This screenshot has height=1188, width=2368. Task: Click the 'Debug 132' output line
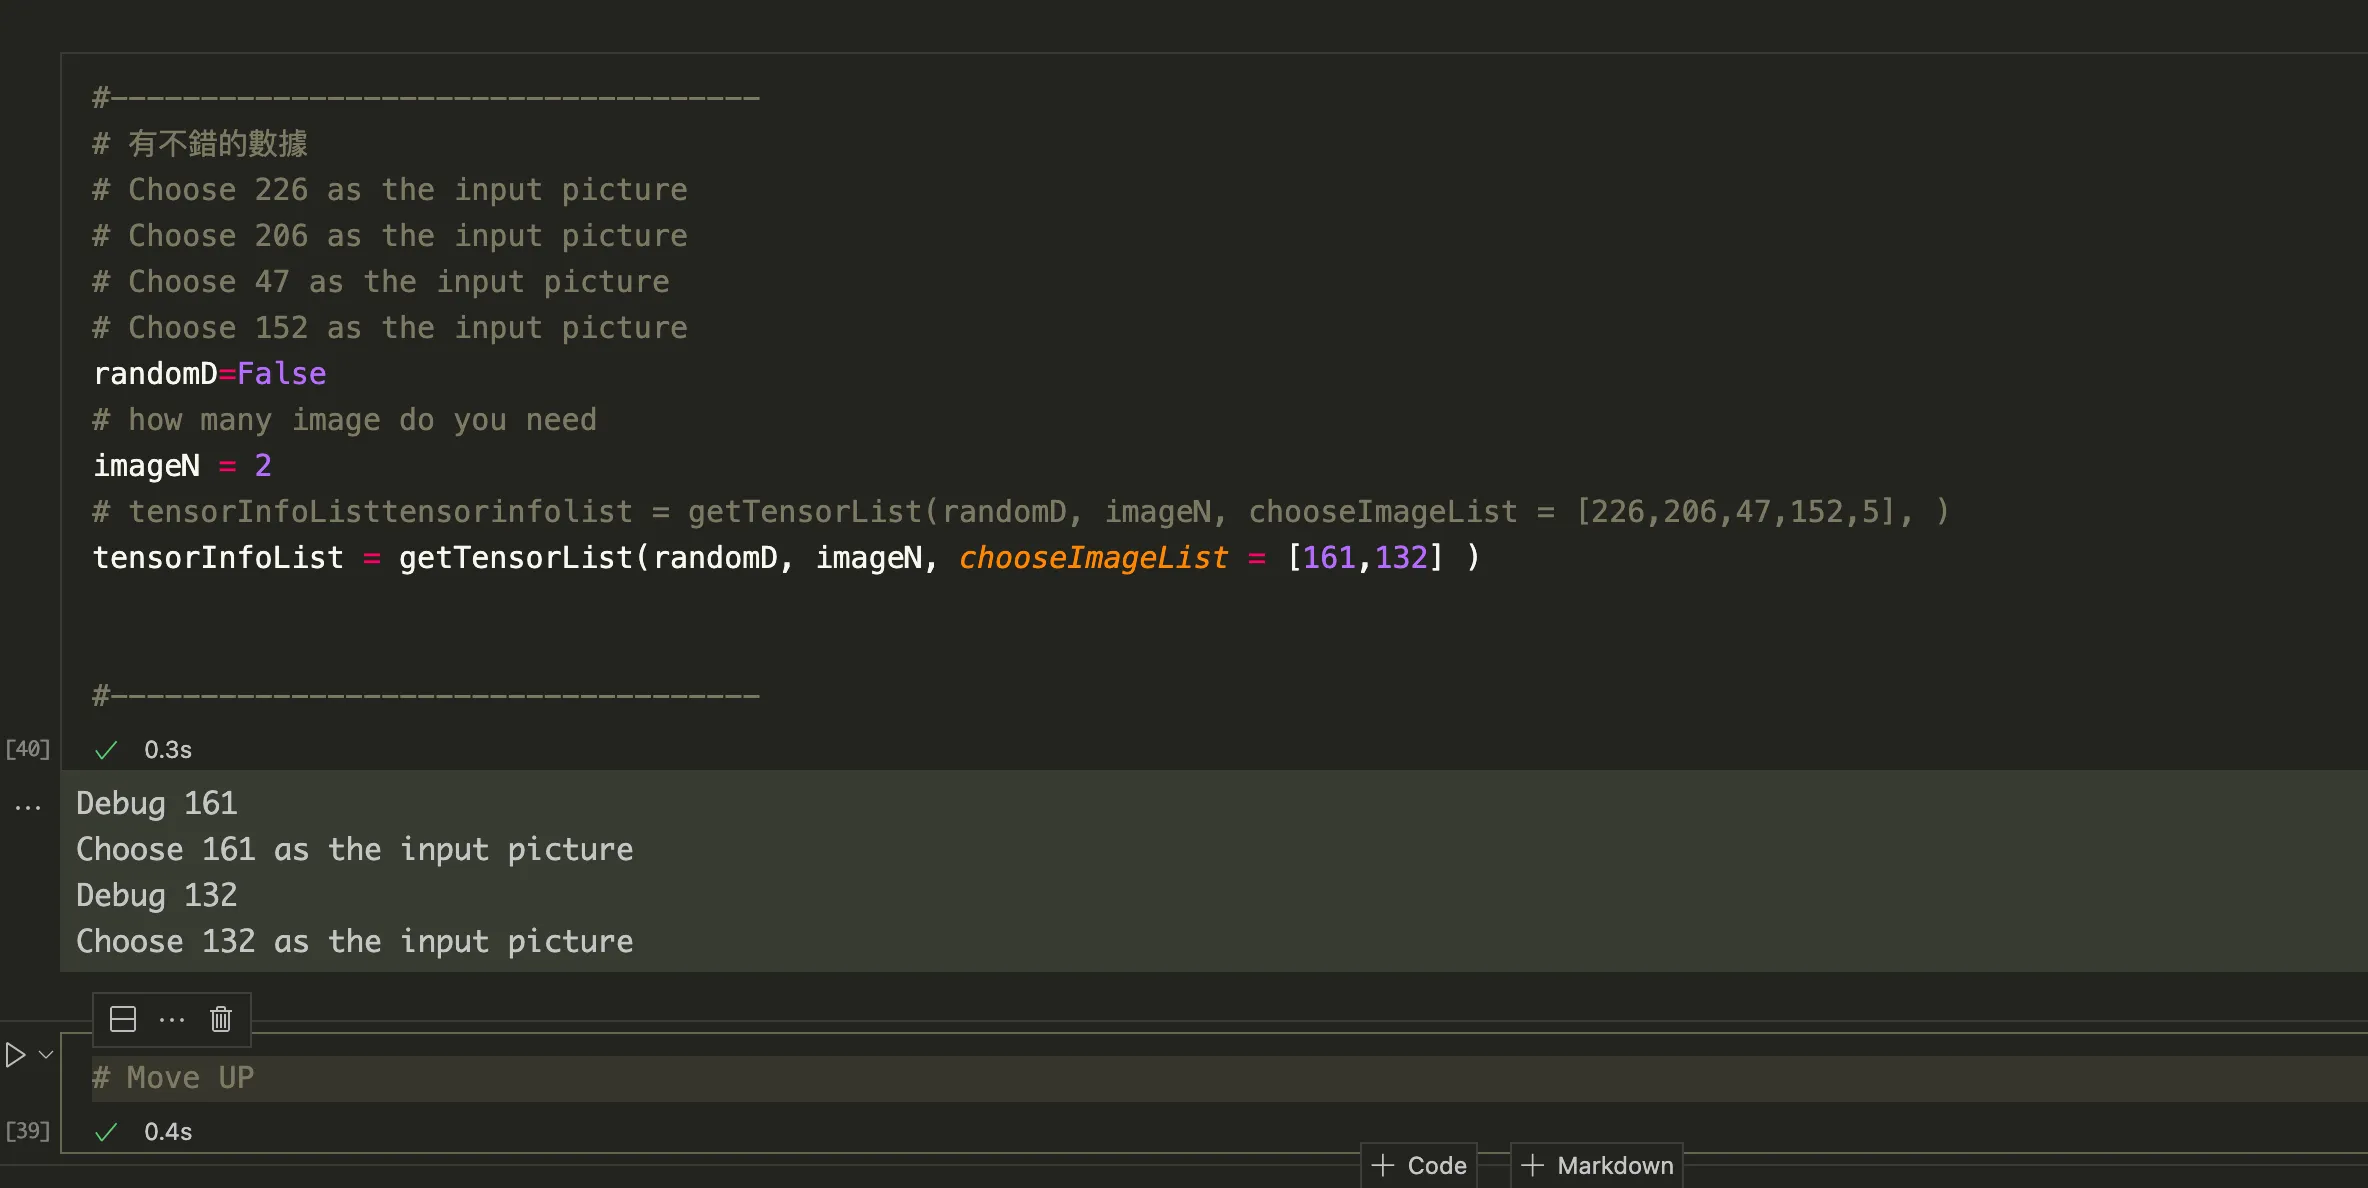[x=157, y=895]
